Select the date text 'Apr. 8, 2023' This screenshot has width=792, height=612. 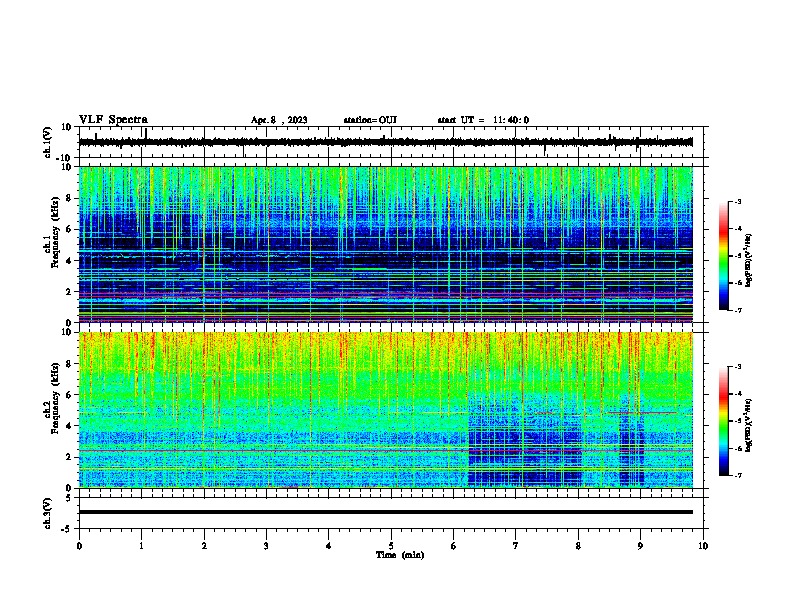coord(279,120)
